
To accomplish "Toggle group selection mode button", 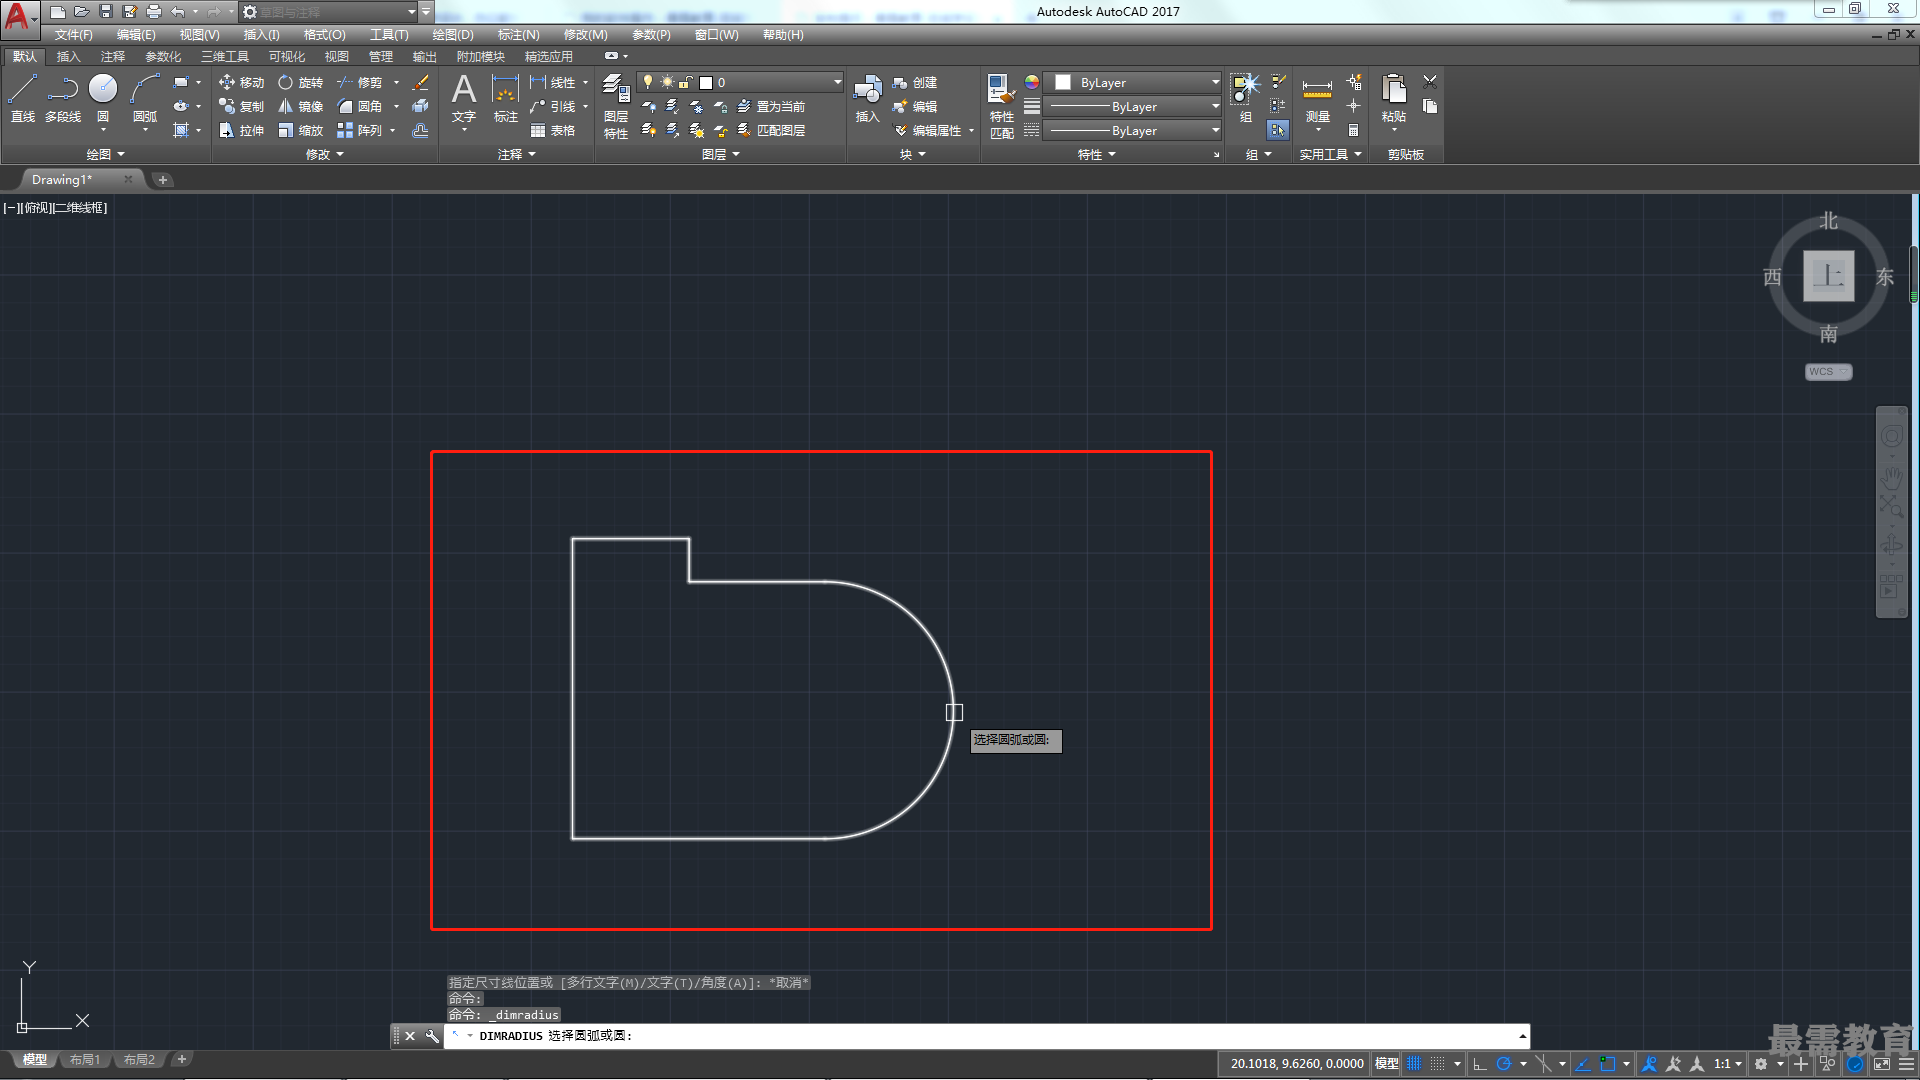I will pyautogui.click(x=1278, y=130).
